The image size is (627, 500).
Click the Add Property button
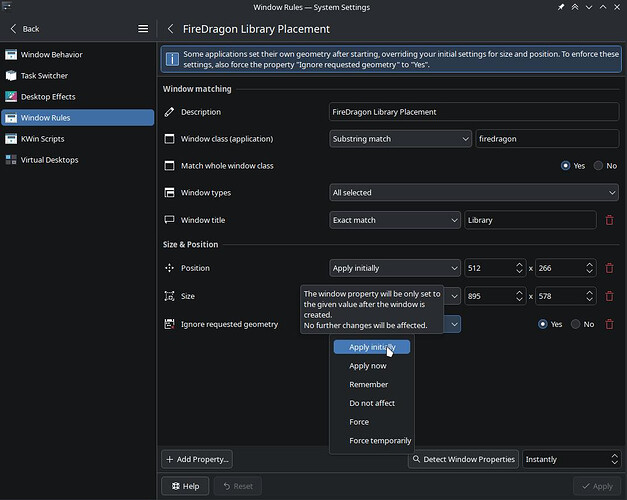[197, 459]
